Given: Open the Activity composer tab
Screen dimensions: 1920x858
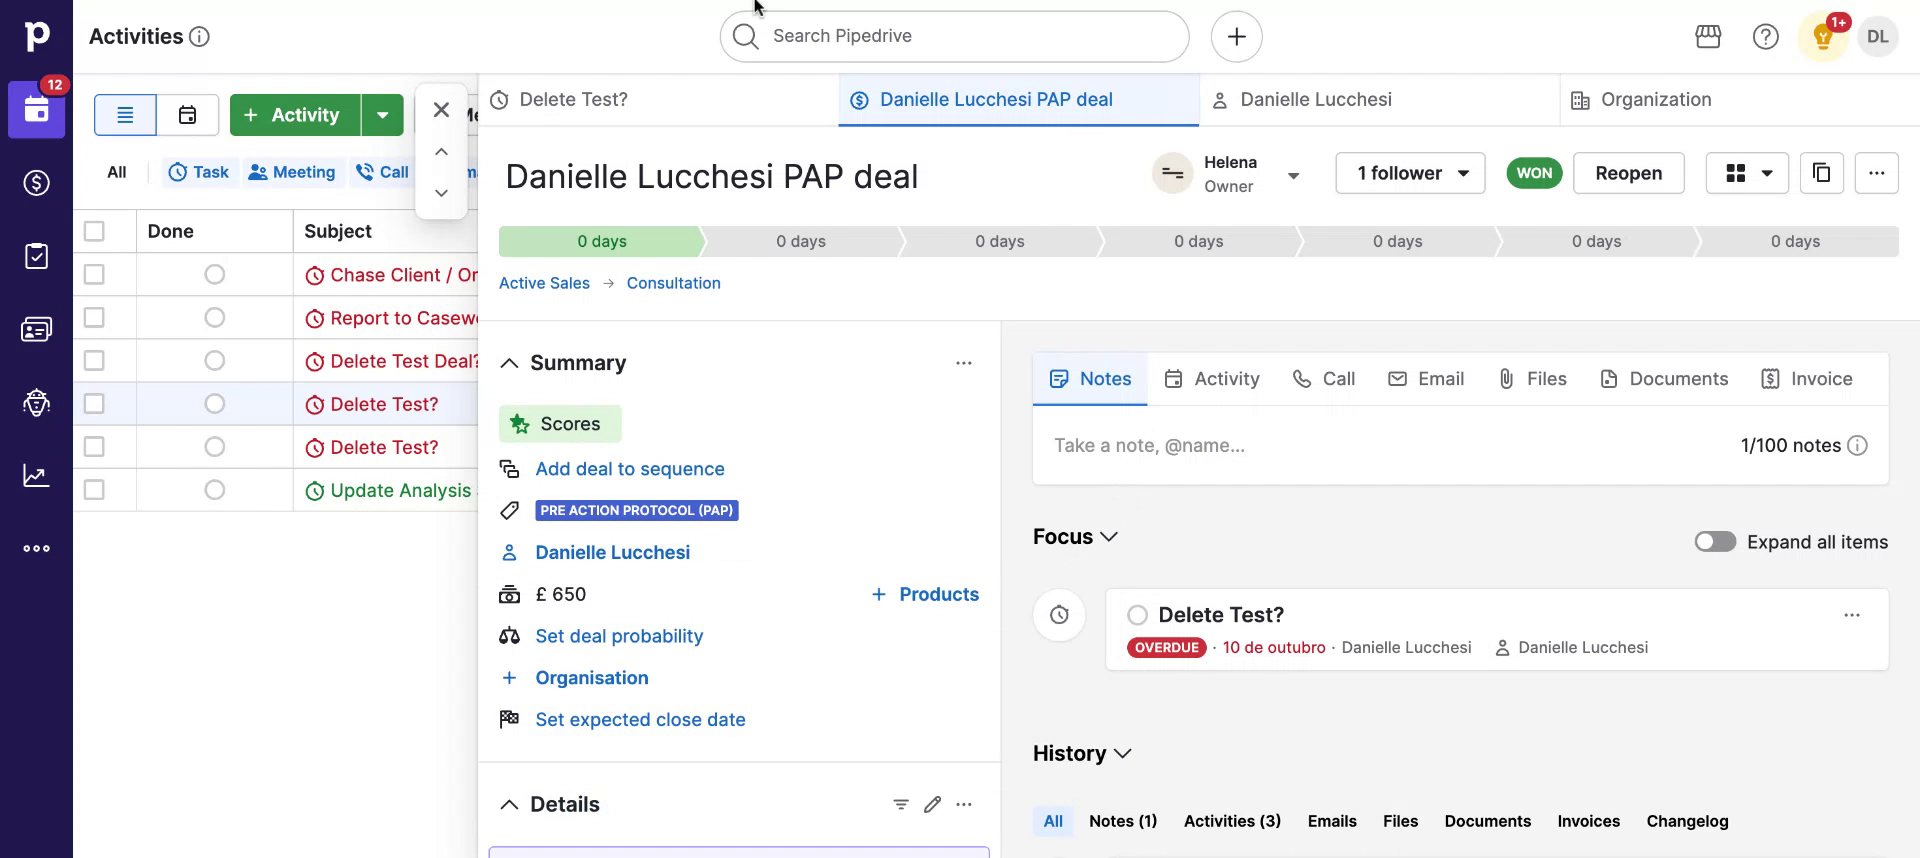Looking at the screenshot, I should coord(1212,379).
